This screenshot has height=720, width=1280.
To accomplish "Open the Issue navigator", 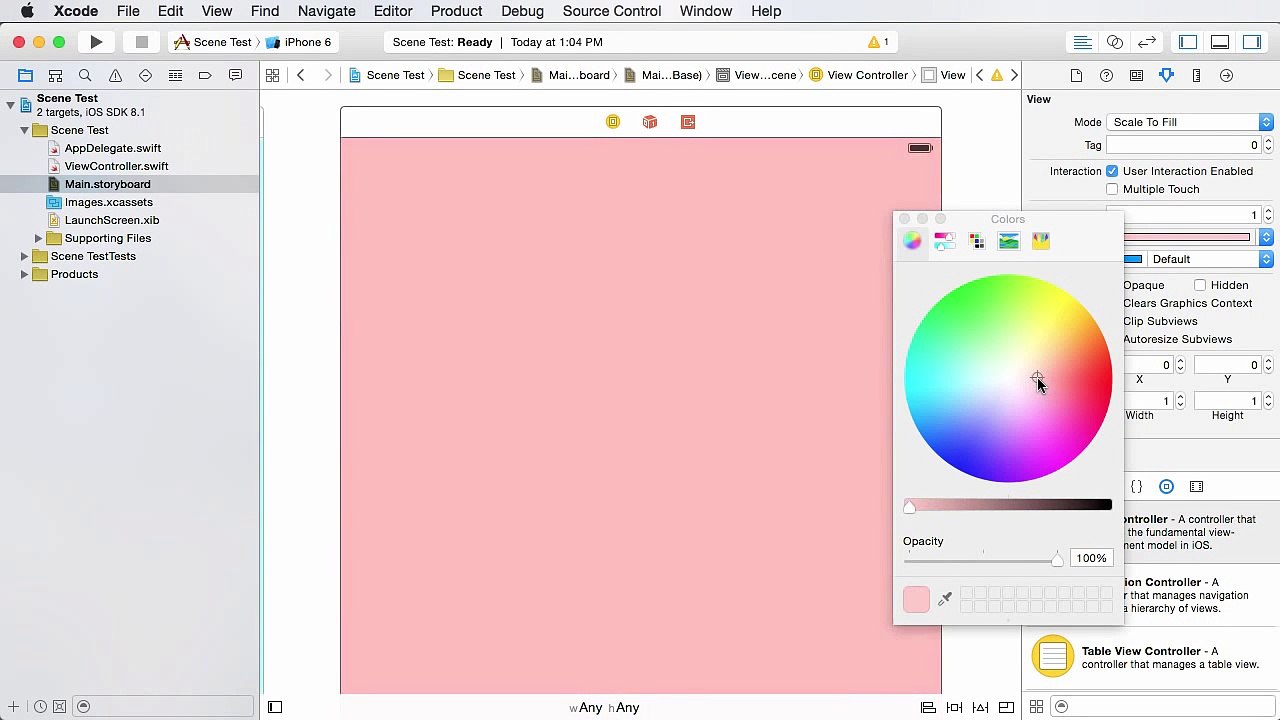I will click(x=115, y=75).
